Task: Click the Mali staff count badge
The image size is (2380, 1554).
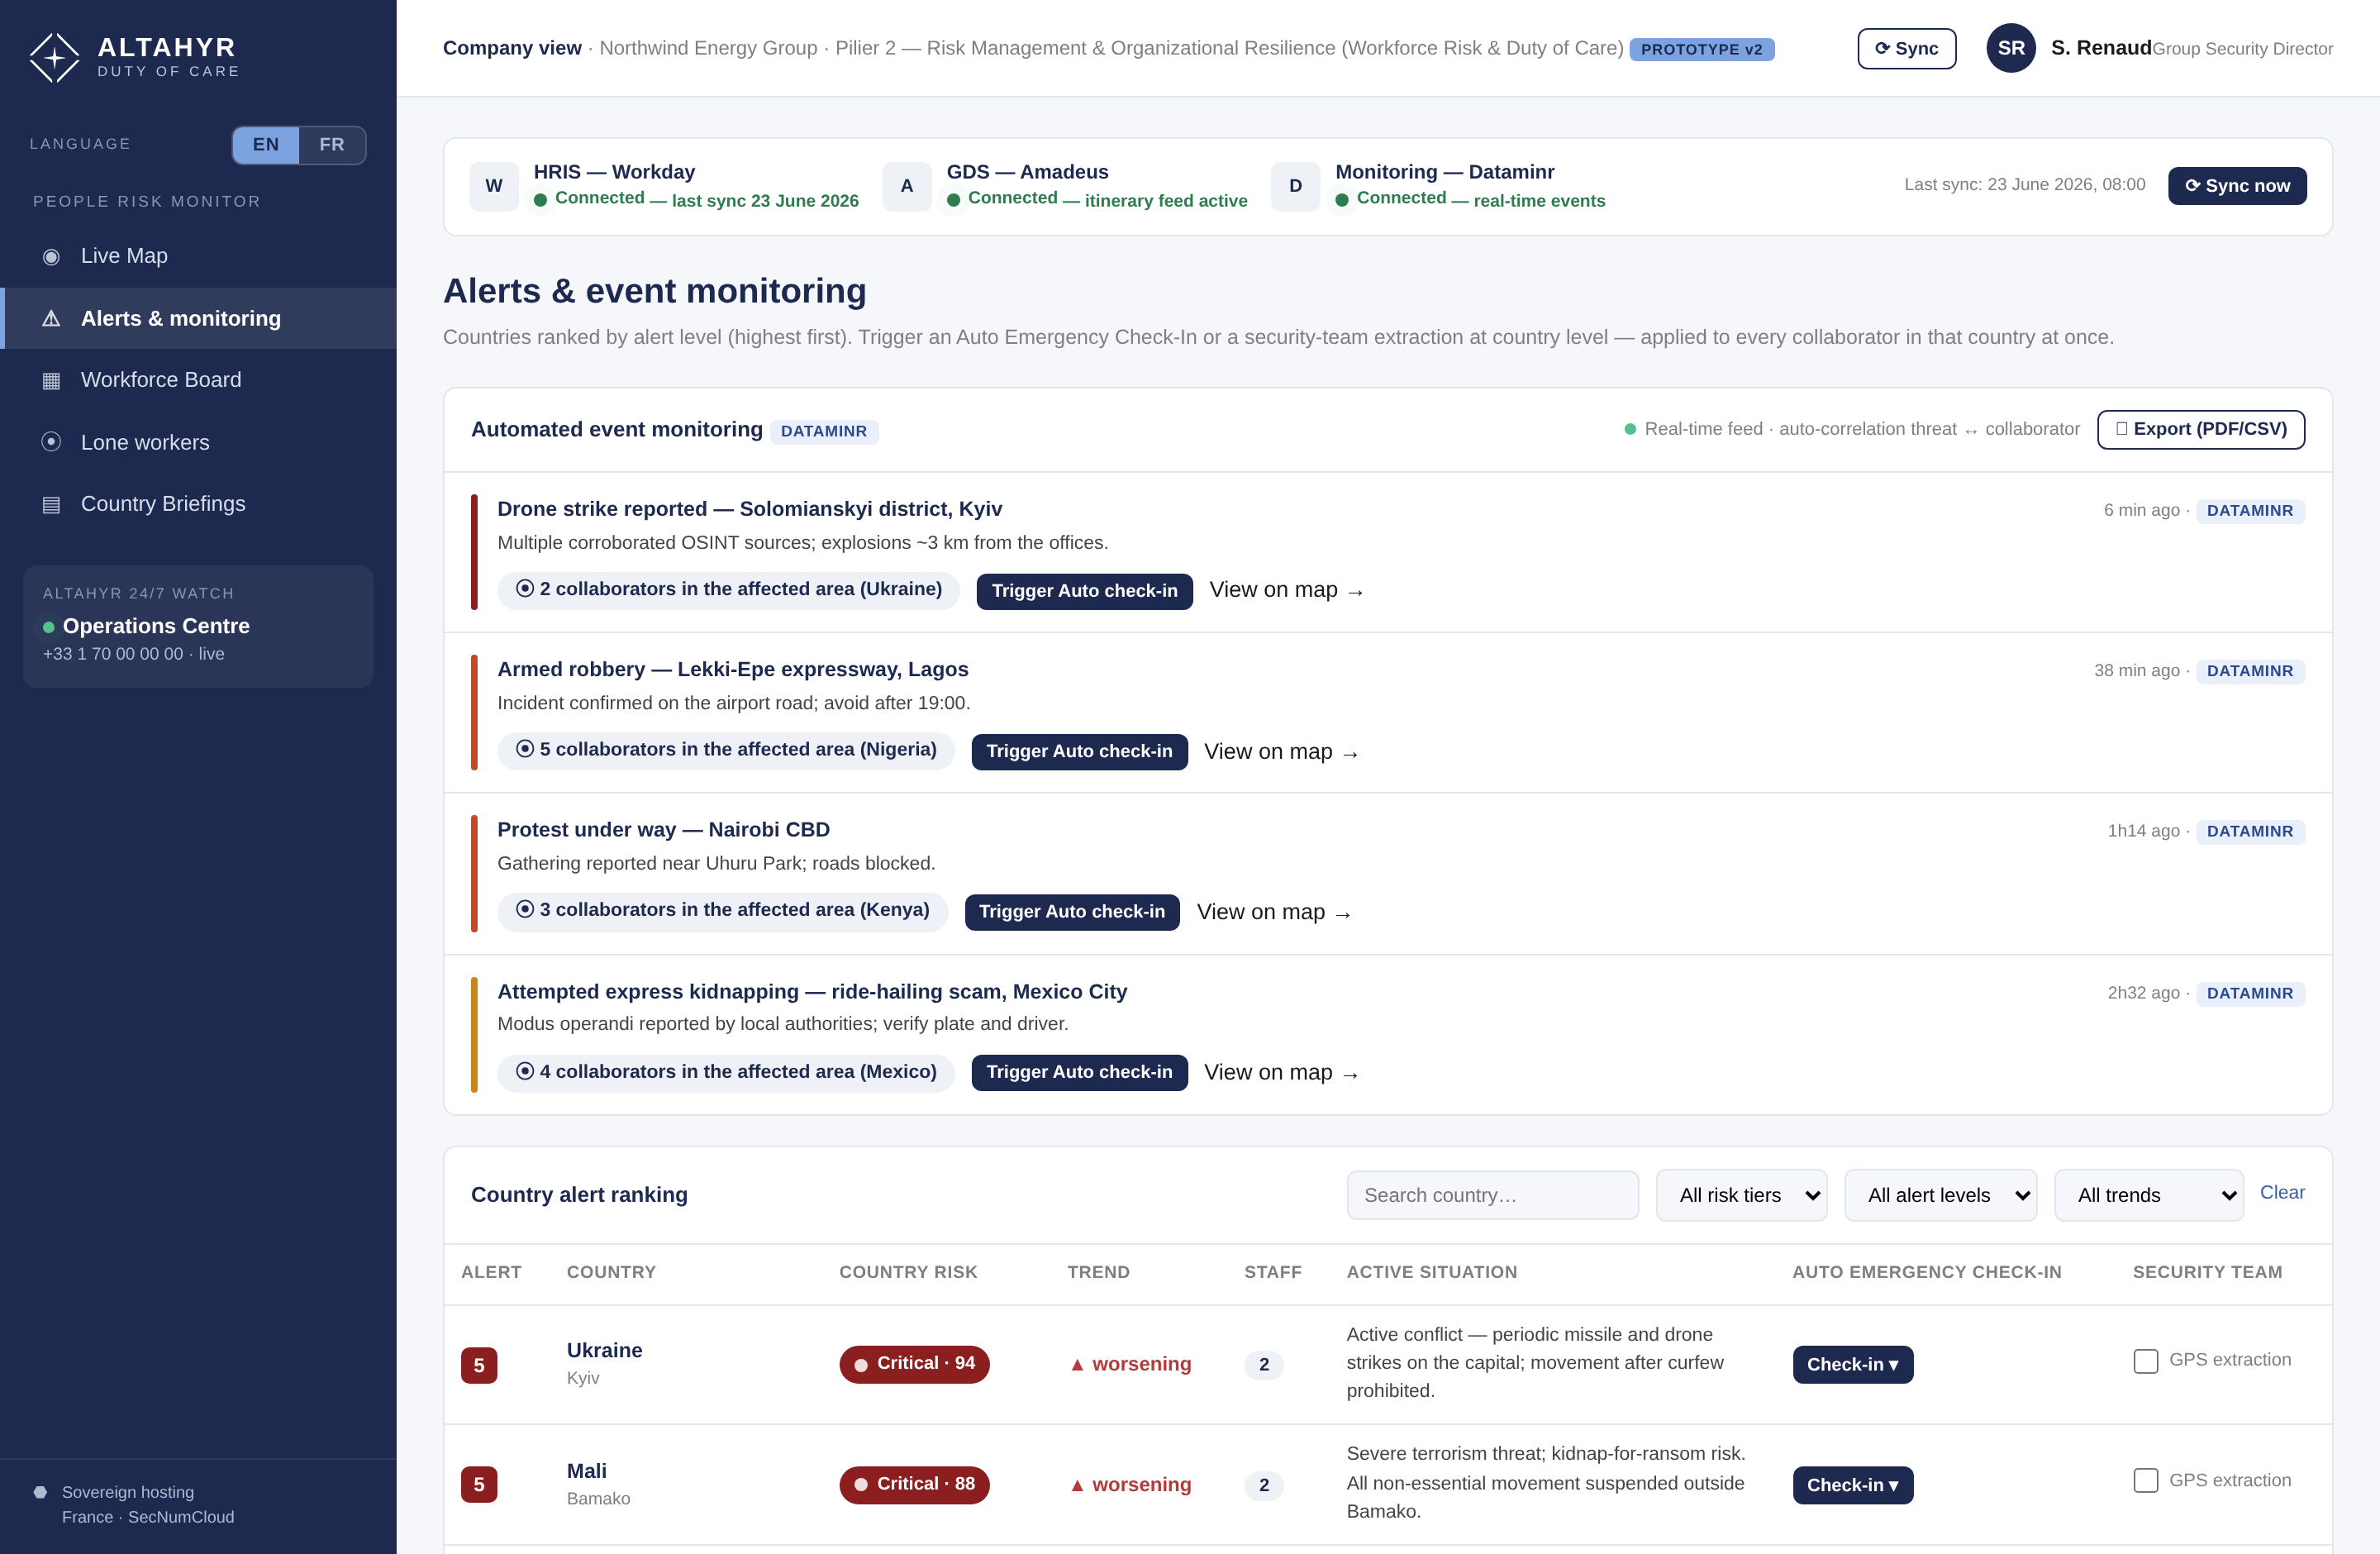Action: click(x=1264, y=1485)
